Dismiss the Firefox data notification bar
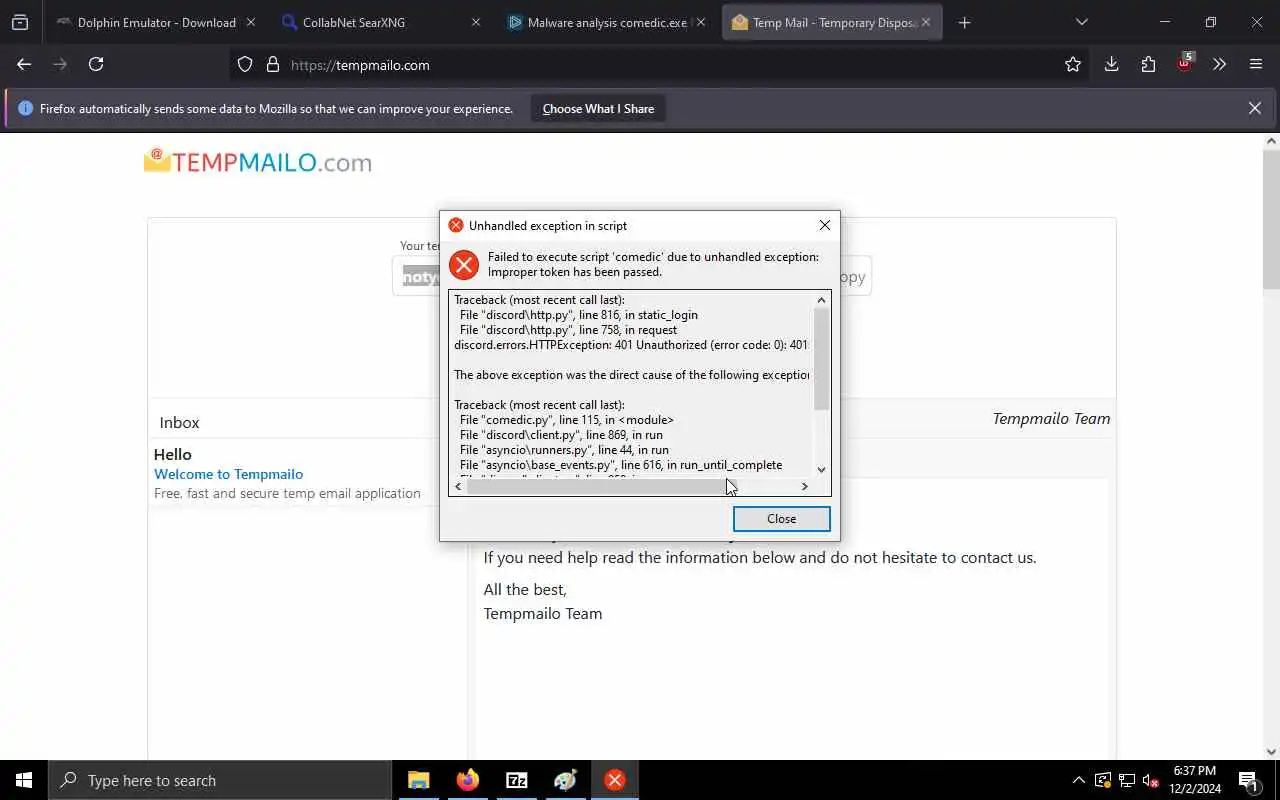 (1254, 108)
